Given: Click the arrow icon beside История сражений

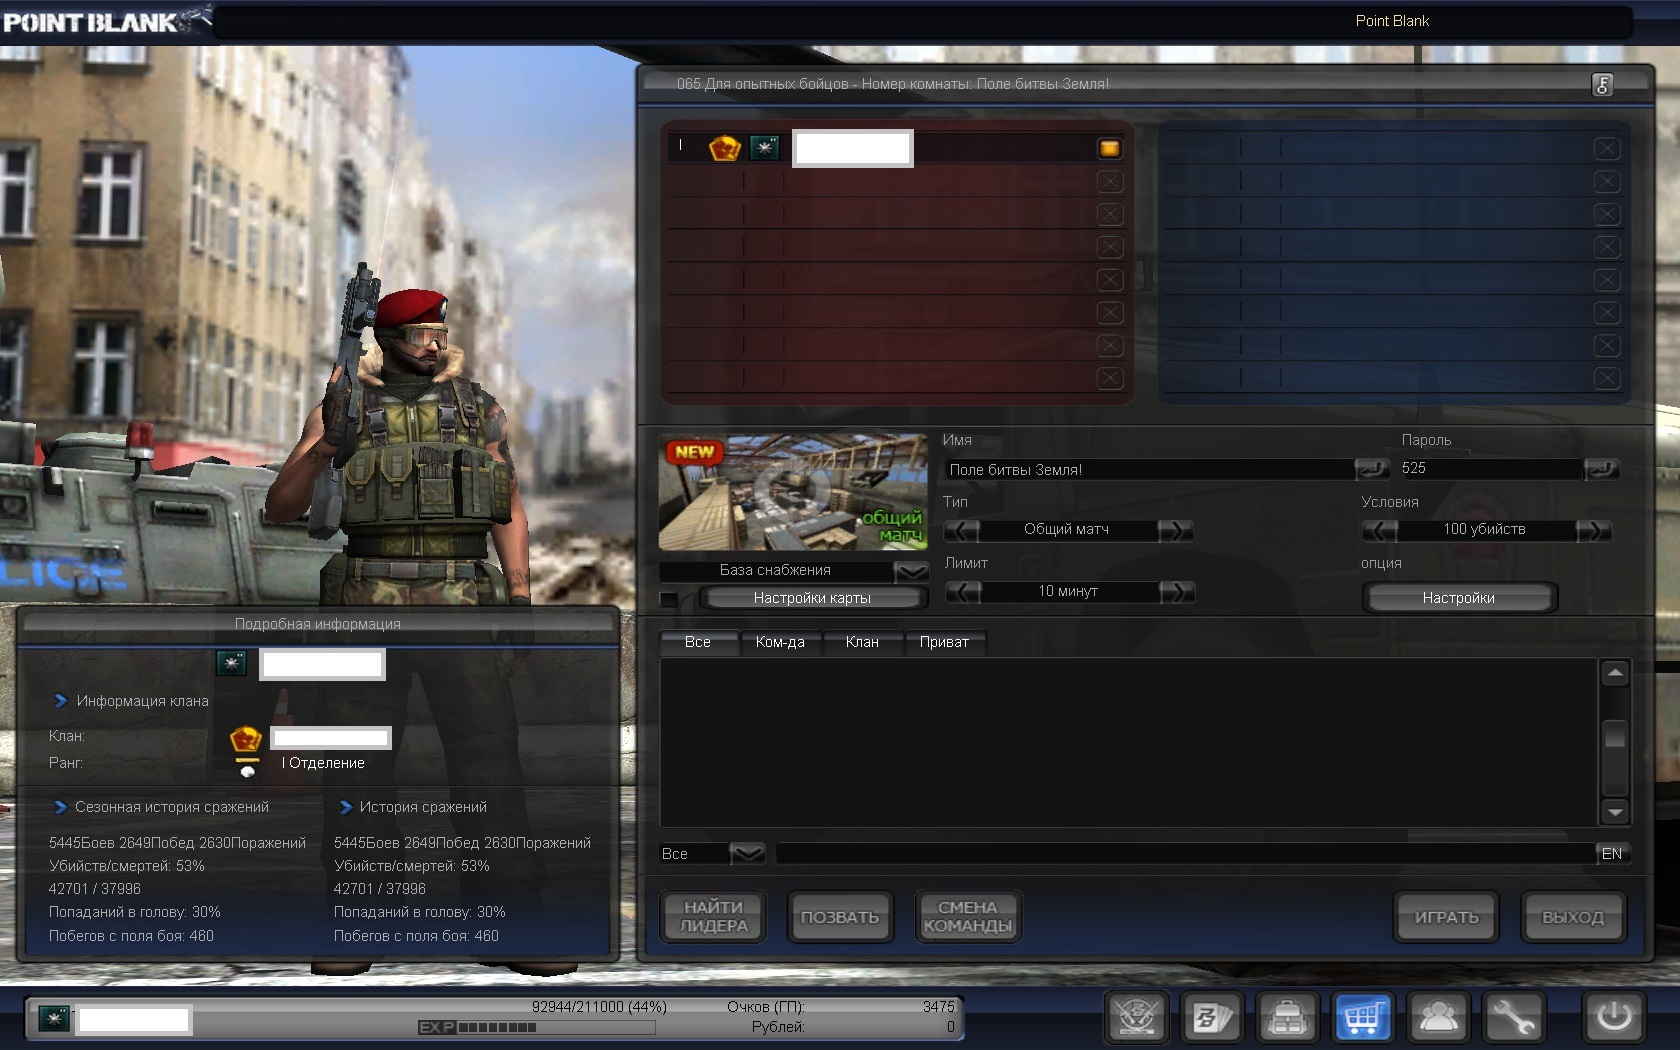Looking at the screenshot, I should (x=346, y=807).
